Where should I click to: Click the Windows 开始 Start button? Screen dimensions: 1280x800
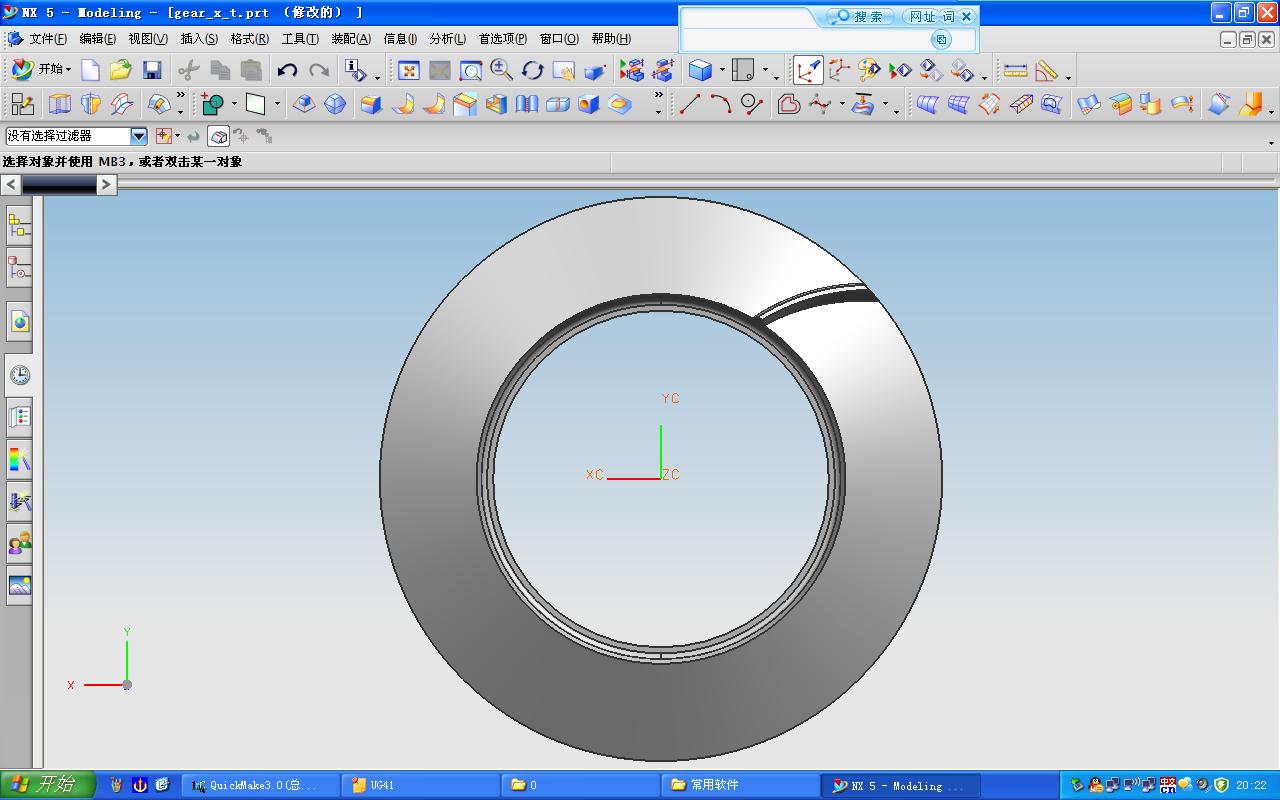(x=47, y=785)
